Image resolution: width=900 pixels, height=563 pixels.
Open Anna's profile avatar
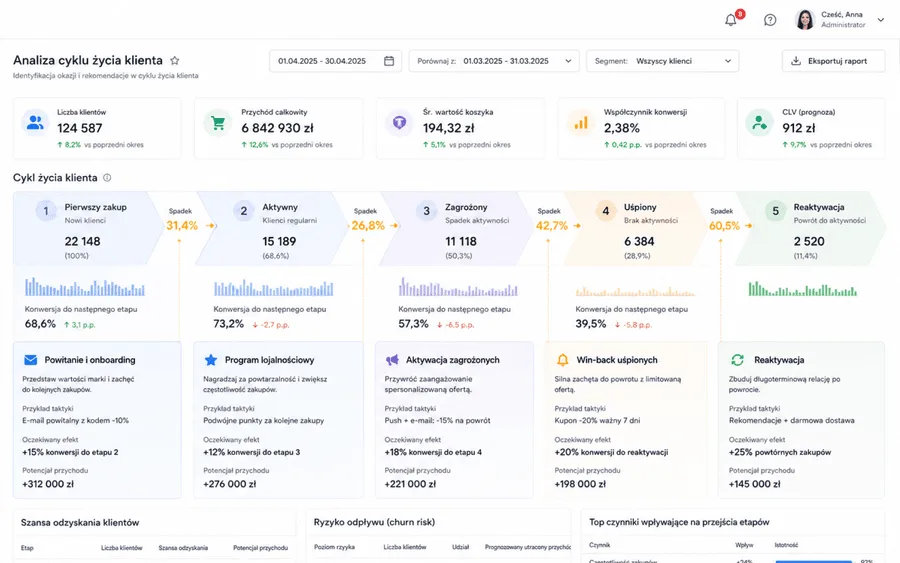click(x=805, y=20)
